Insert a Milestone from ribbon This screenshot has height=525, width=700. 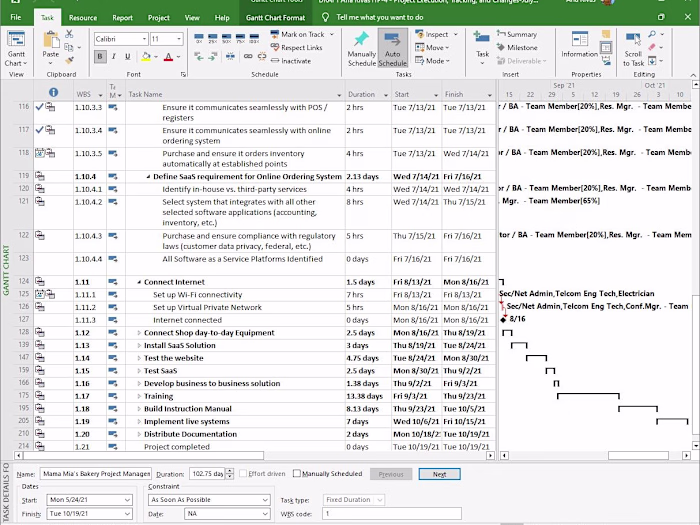(x=515, y=47)
